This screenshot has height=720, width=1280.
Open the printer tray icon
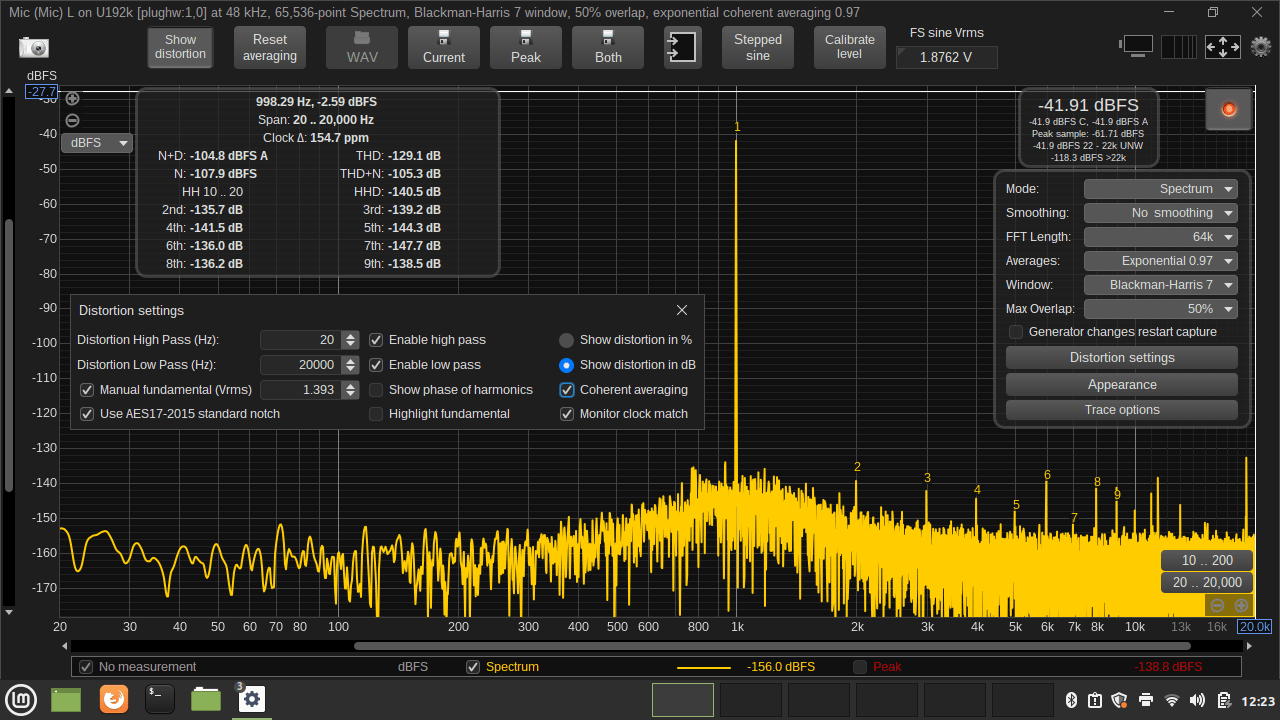tap(1146, 700)
